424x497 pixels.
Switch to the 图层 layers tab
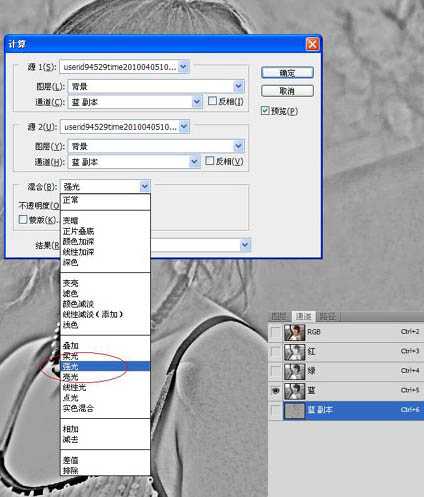(279, 316)
